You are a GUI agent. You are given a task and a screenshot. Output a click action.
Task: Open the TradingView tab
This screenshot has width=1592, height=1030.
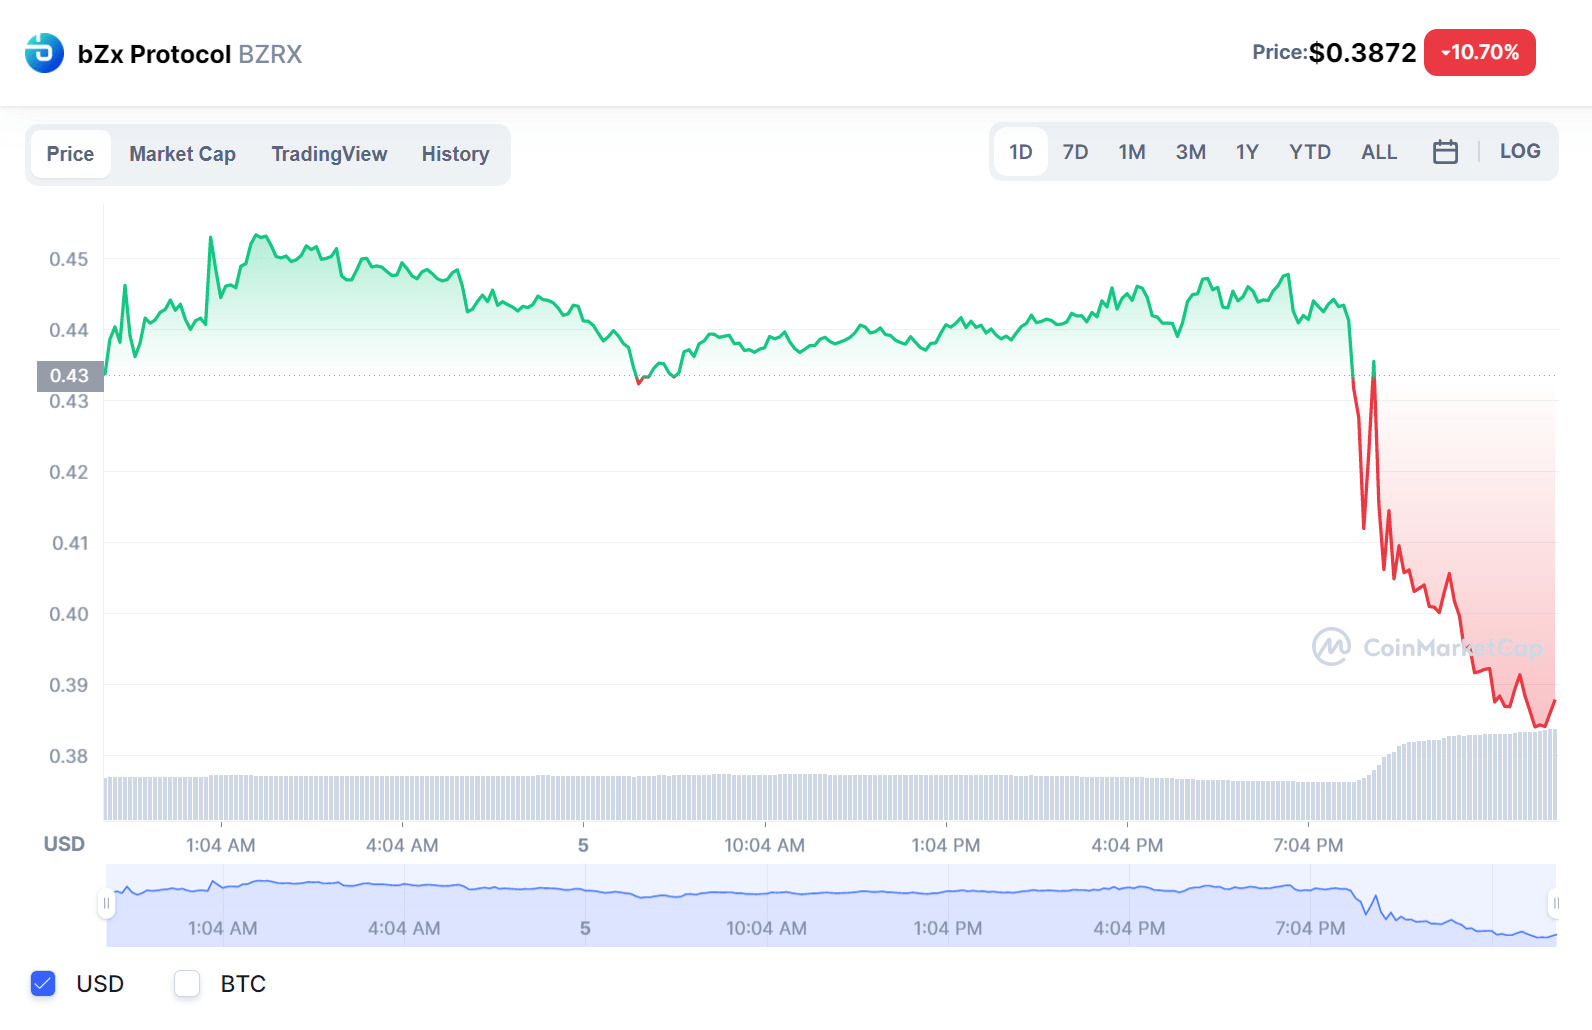tap(329, 154)
